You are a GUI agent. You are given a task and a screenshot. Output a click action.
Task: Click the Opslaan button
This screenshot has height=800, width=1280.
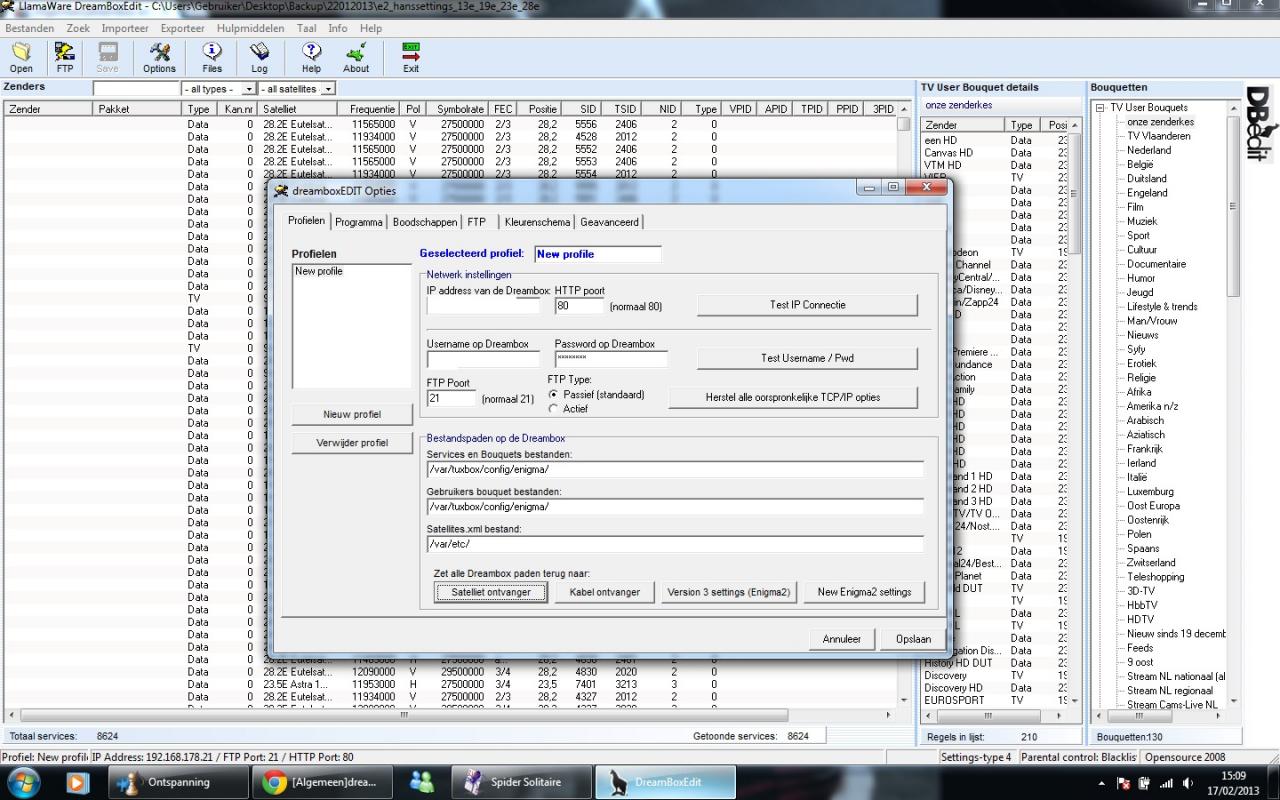[913, 639]
